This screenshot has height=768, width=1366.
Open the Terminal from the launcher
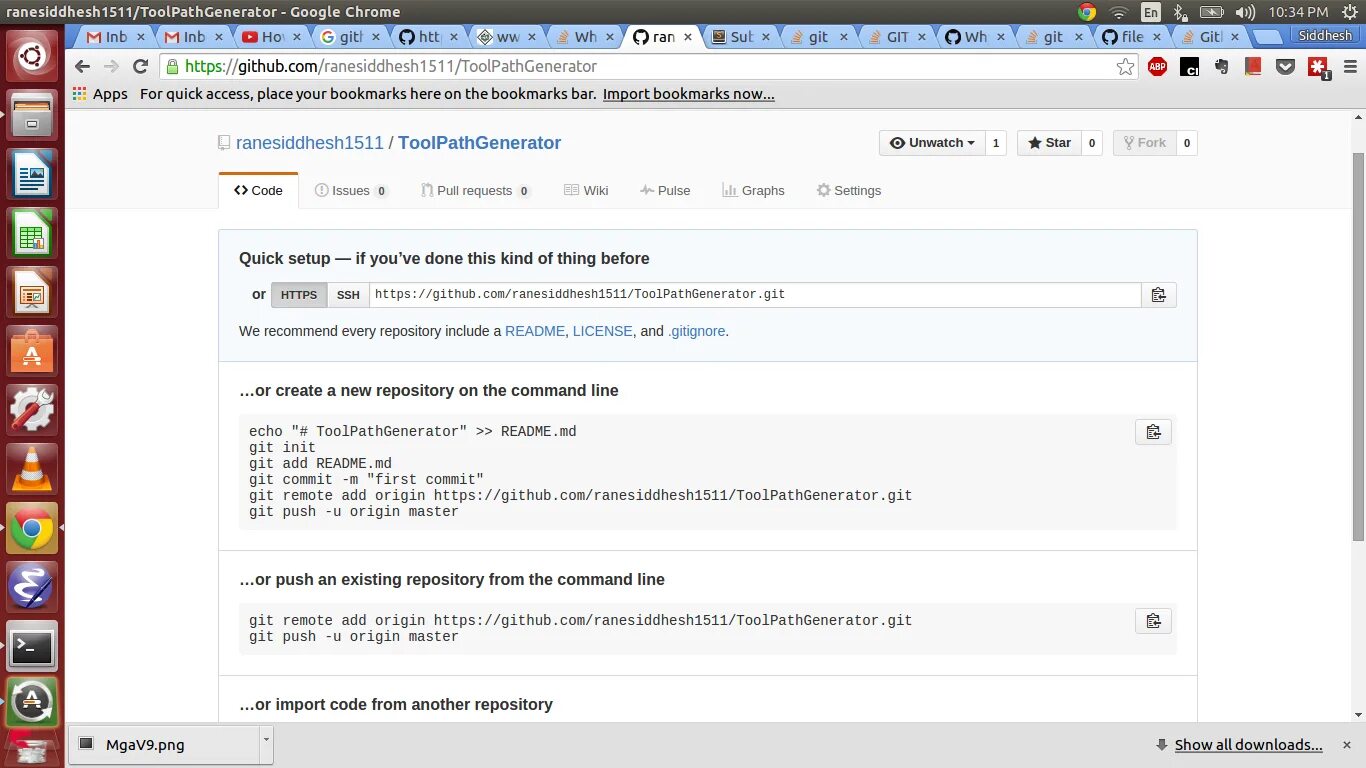pyautogui.click(x=32, y=646)
